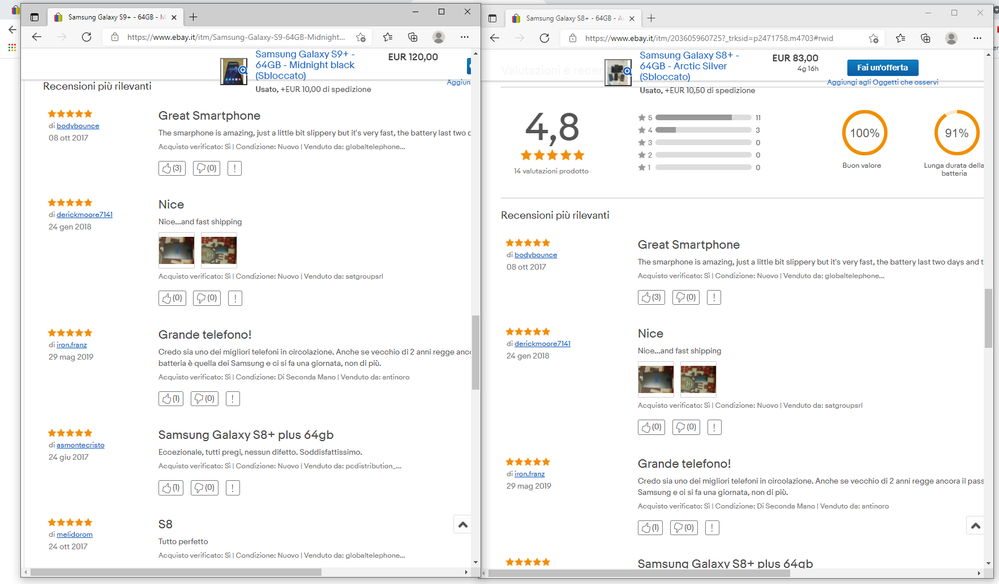Open derickmoore7141 profile in left window
This screenshot has width=999, height=584.
coord(85,215)
